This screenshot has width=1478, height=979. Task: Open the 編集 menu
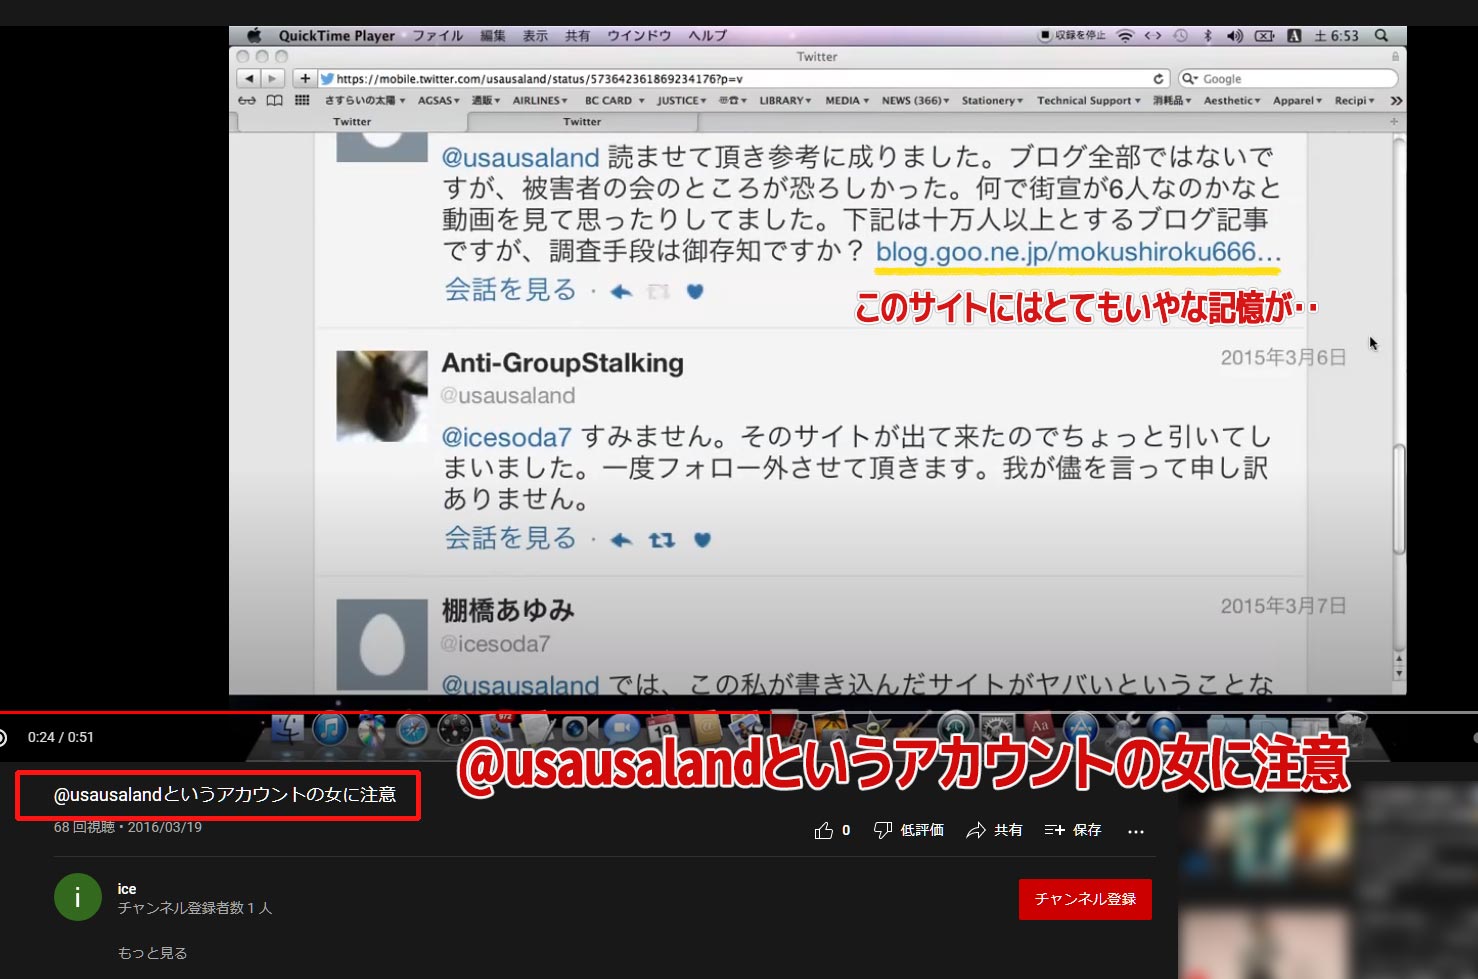click(x=493, y=35)
